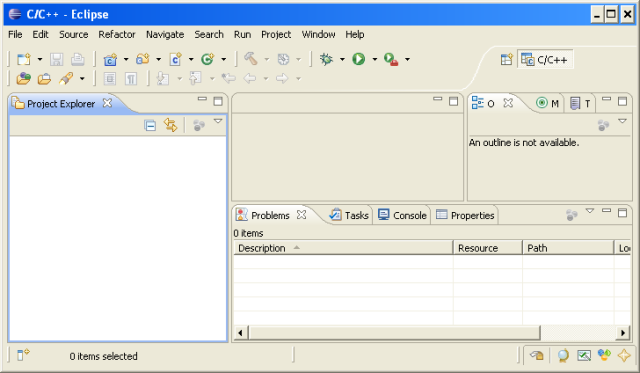The width and height of the screenshot is (640, 373).
Task: Click the Forward navigation arrow
Action: [282, 78]
